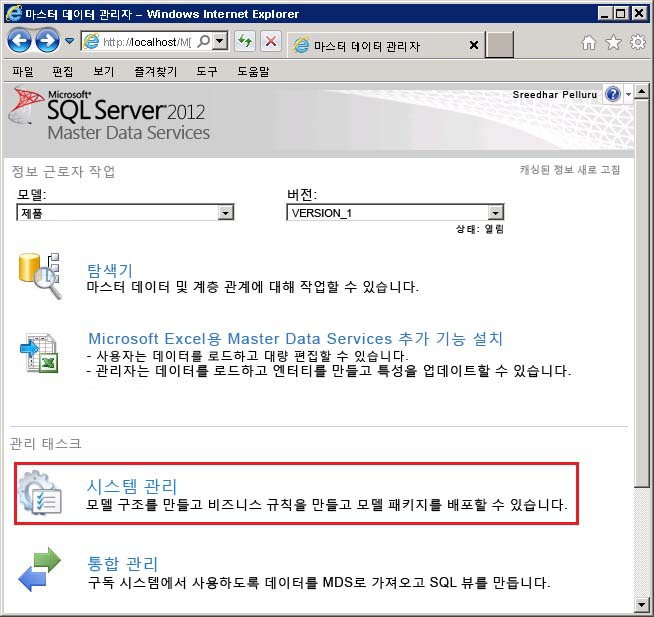Open the 시스템 관리 link

pos(132,486)
